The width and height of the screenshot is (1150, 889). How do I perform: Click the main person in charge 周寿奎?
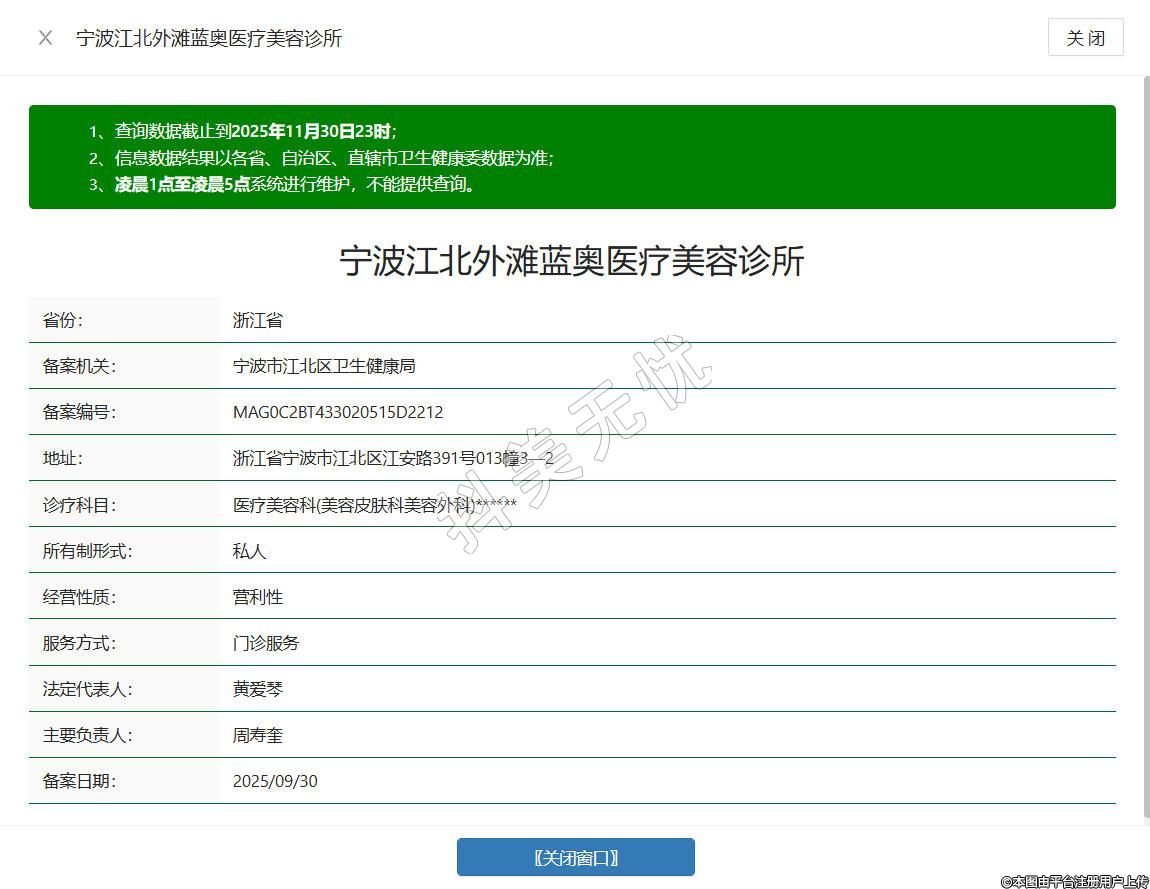pos(258,735)
